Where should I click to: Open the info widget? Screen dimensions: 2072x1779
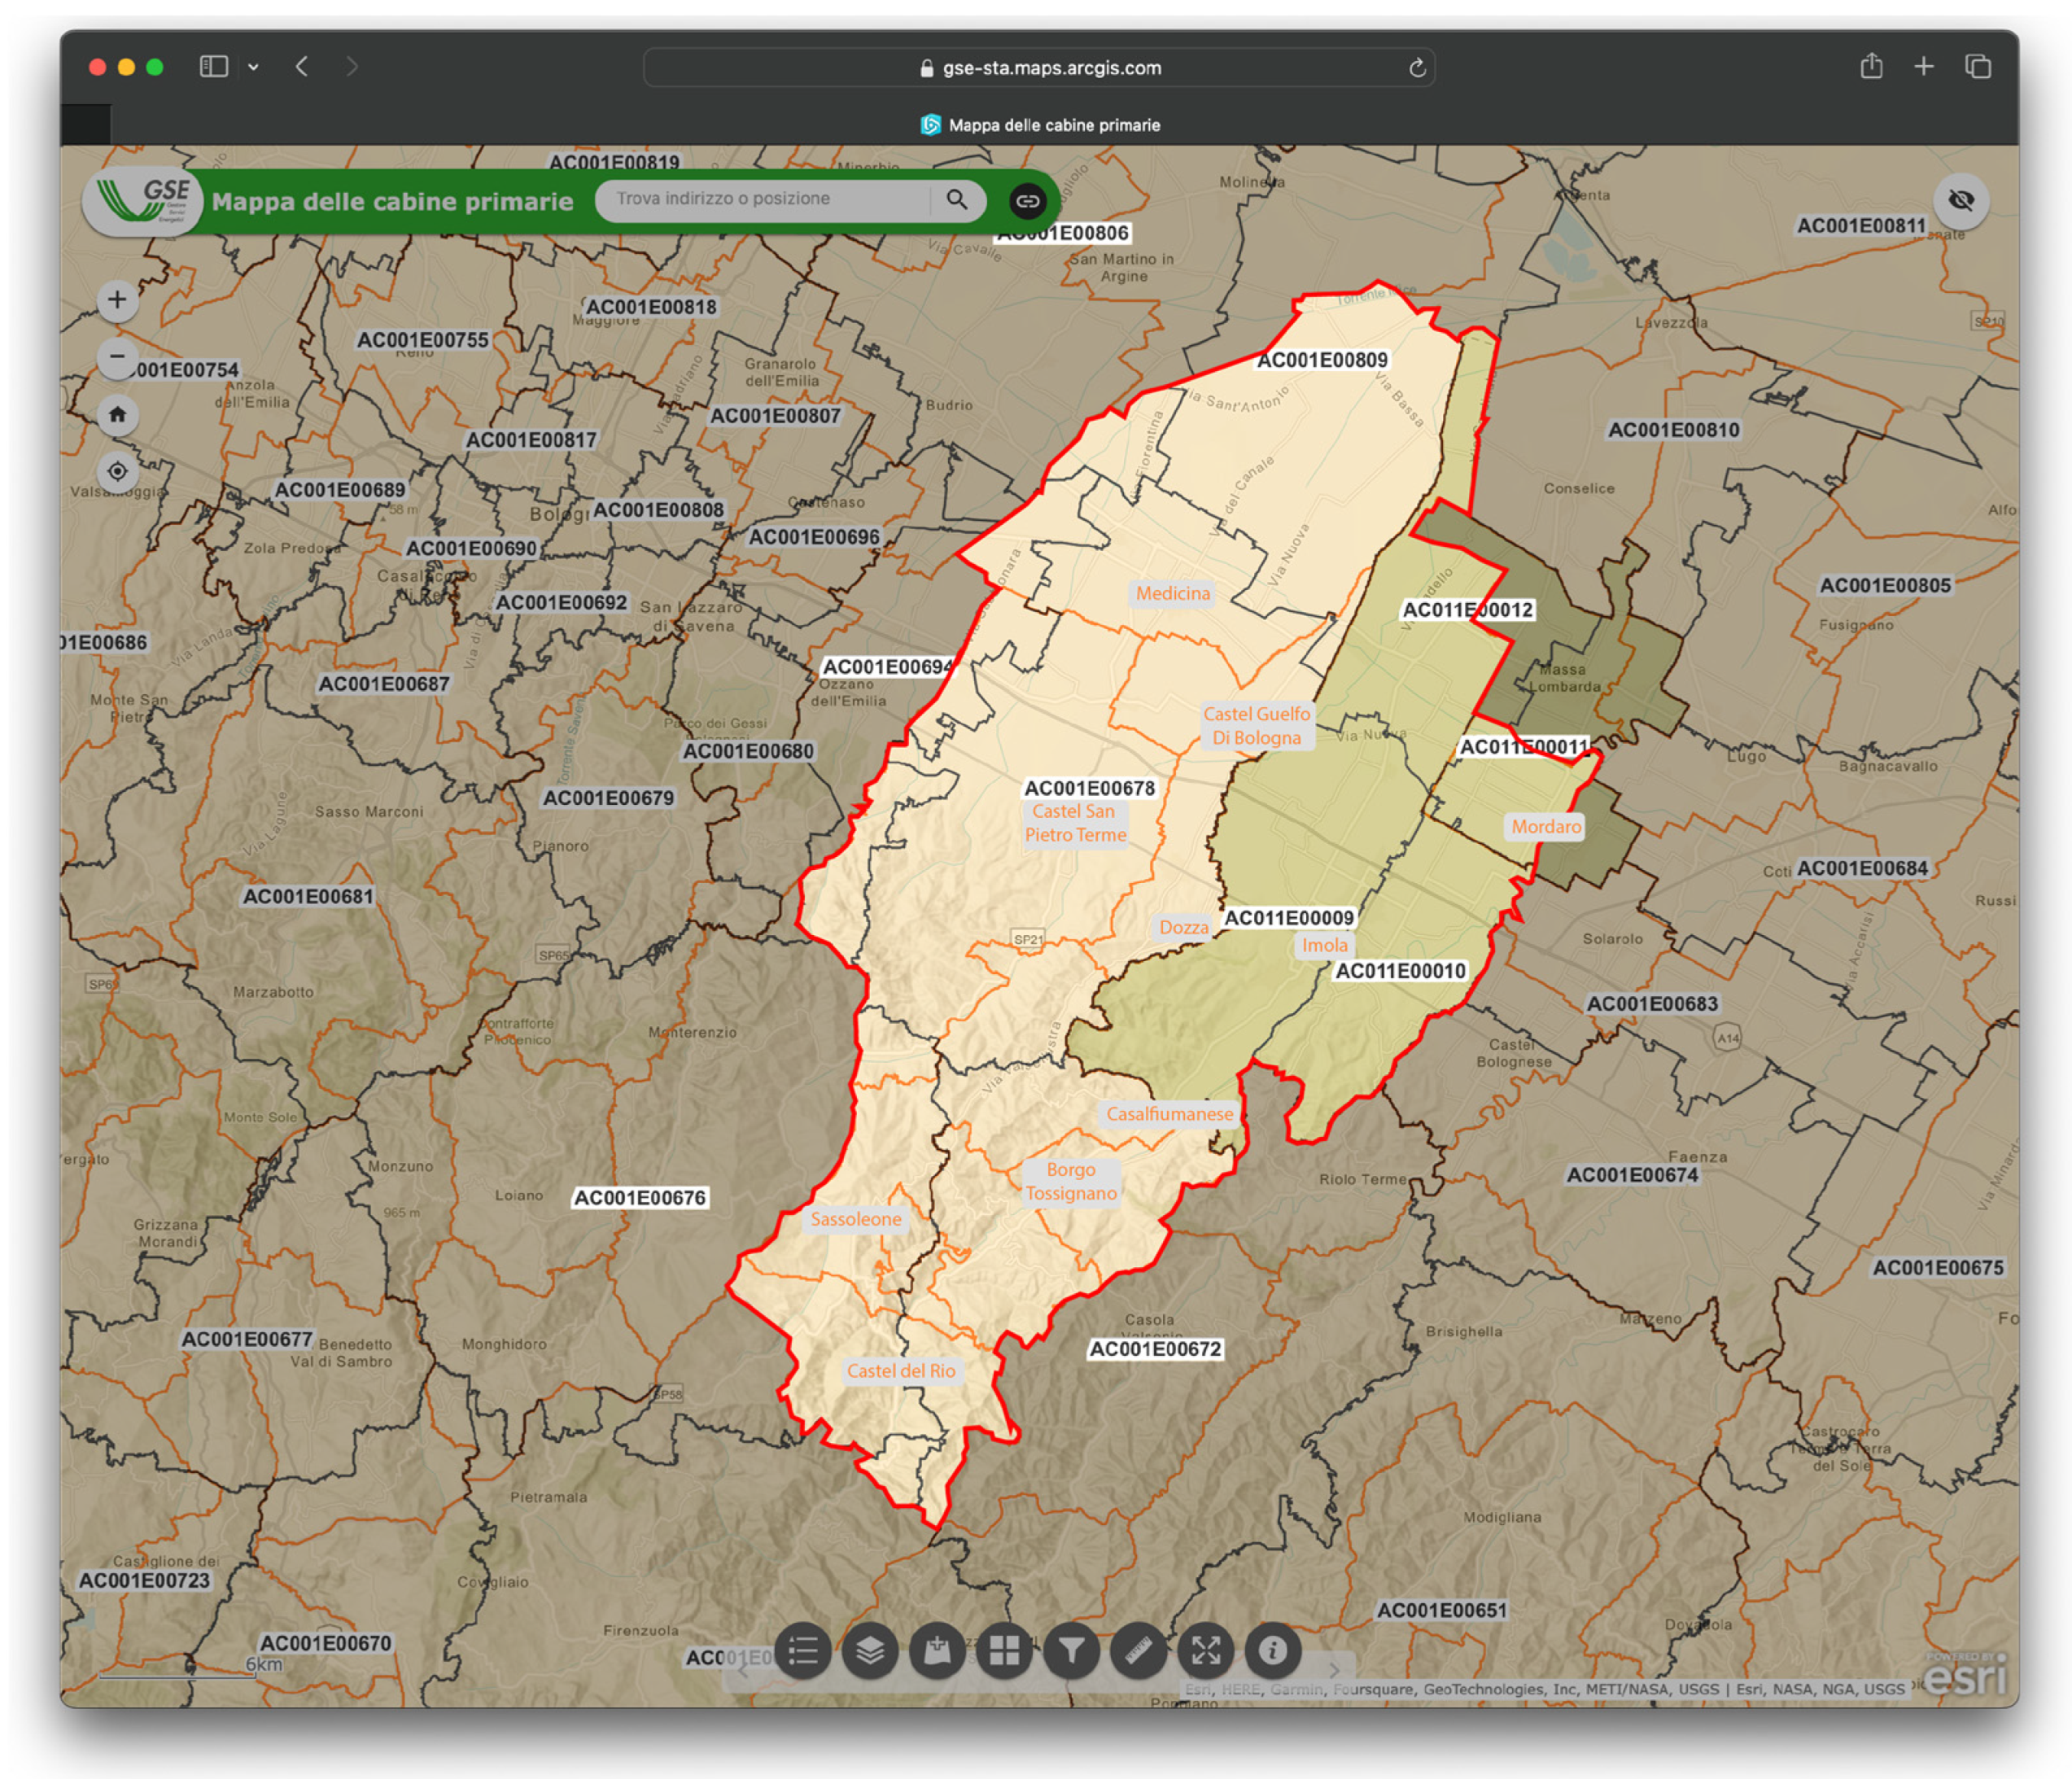1272,1651
